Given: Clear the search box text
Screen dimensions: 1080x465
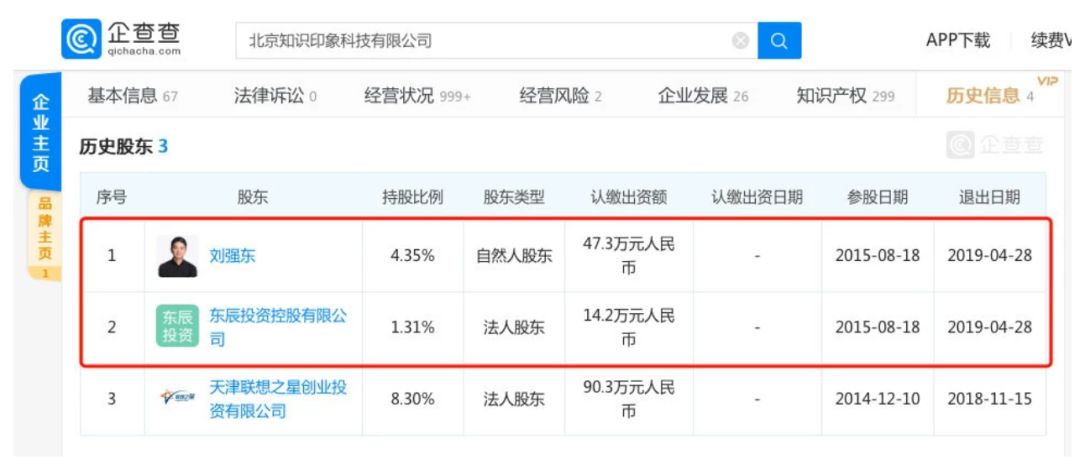Looking at the screenshot, I should point(740,41).
